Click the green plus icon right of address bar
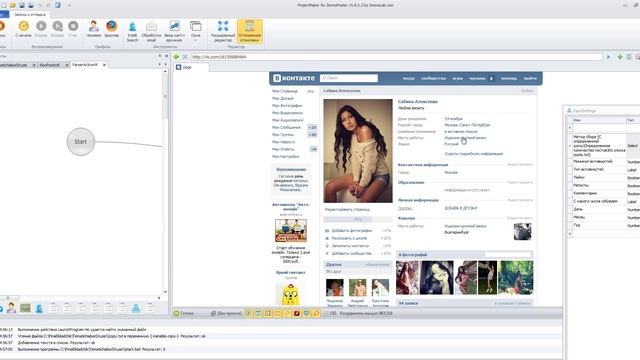Image resolution: width=640 pixels, height=360 pixels. pyautogui.click(x=620, y=57)
